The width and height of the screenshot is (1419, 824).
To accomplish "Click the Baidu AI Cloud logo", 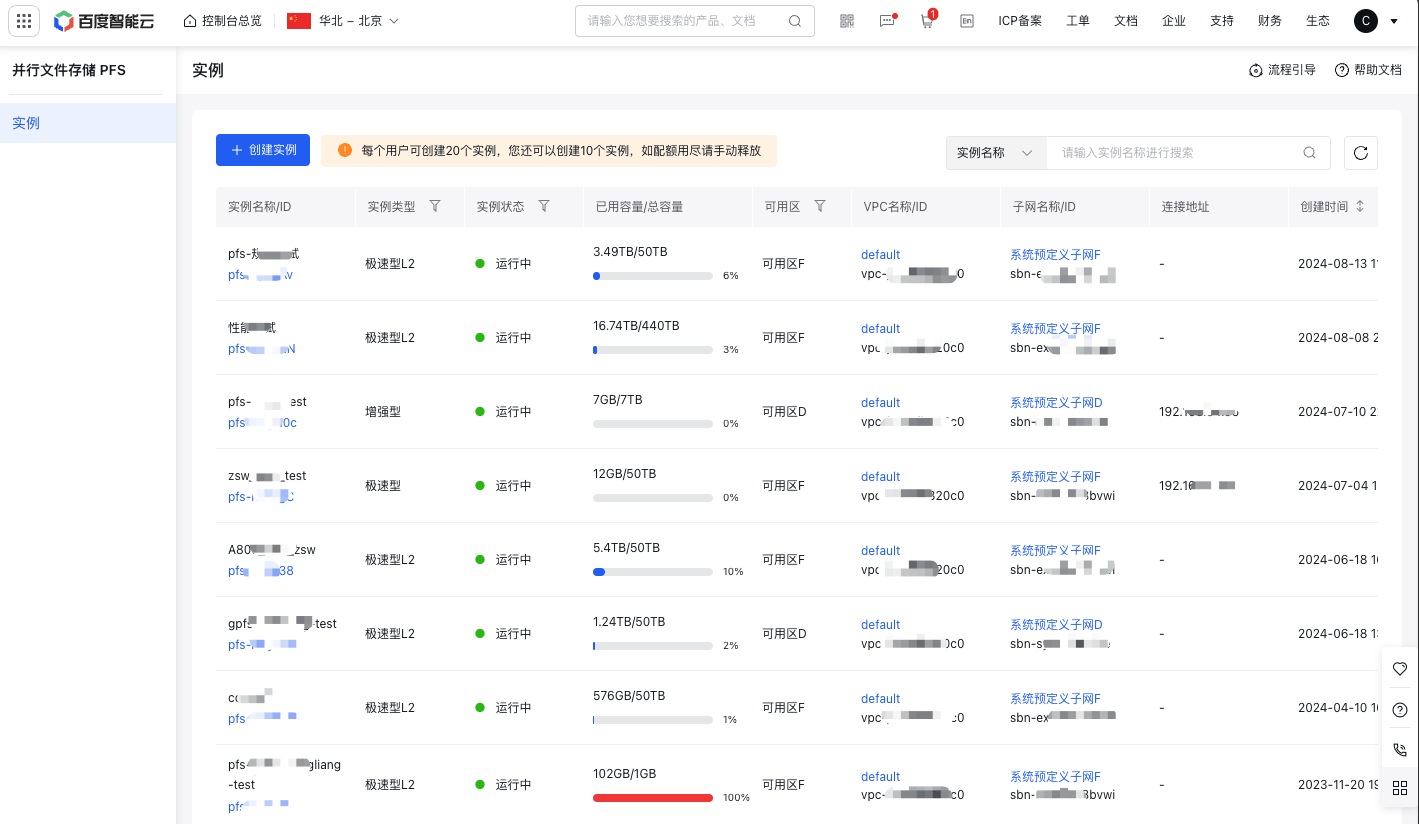I will pyautogui.click(x=105, y=20).
